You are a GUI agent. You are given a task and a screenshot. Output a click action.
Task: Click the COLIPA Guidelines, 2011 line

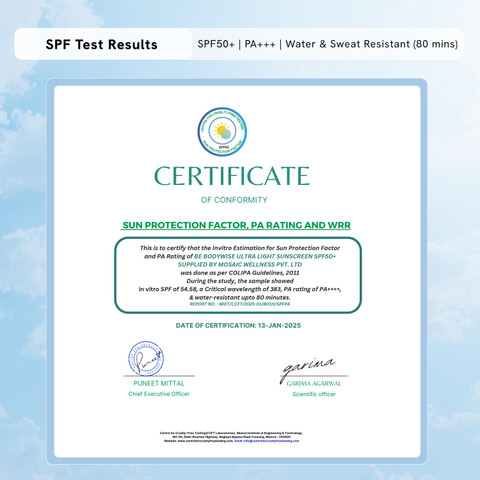coord(240,273)
